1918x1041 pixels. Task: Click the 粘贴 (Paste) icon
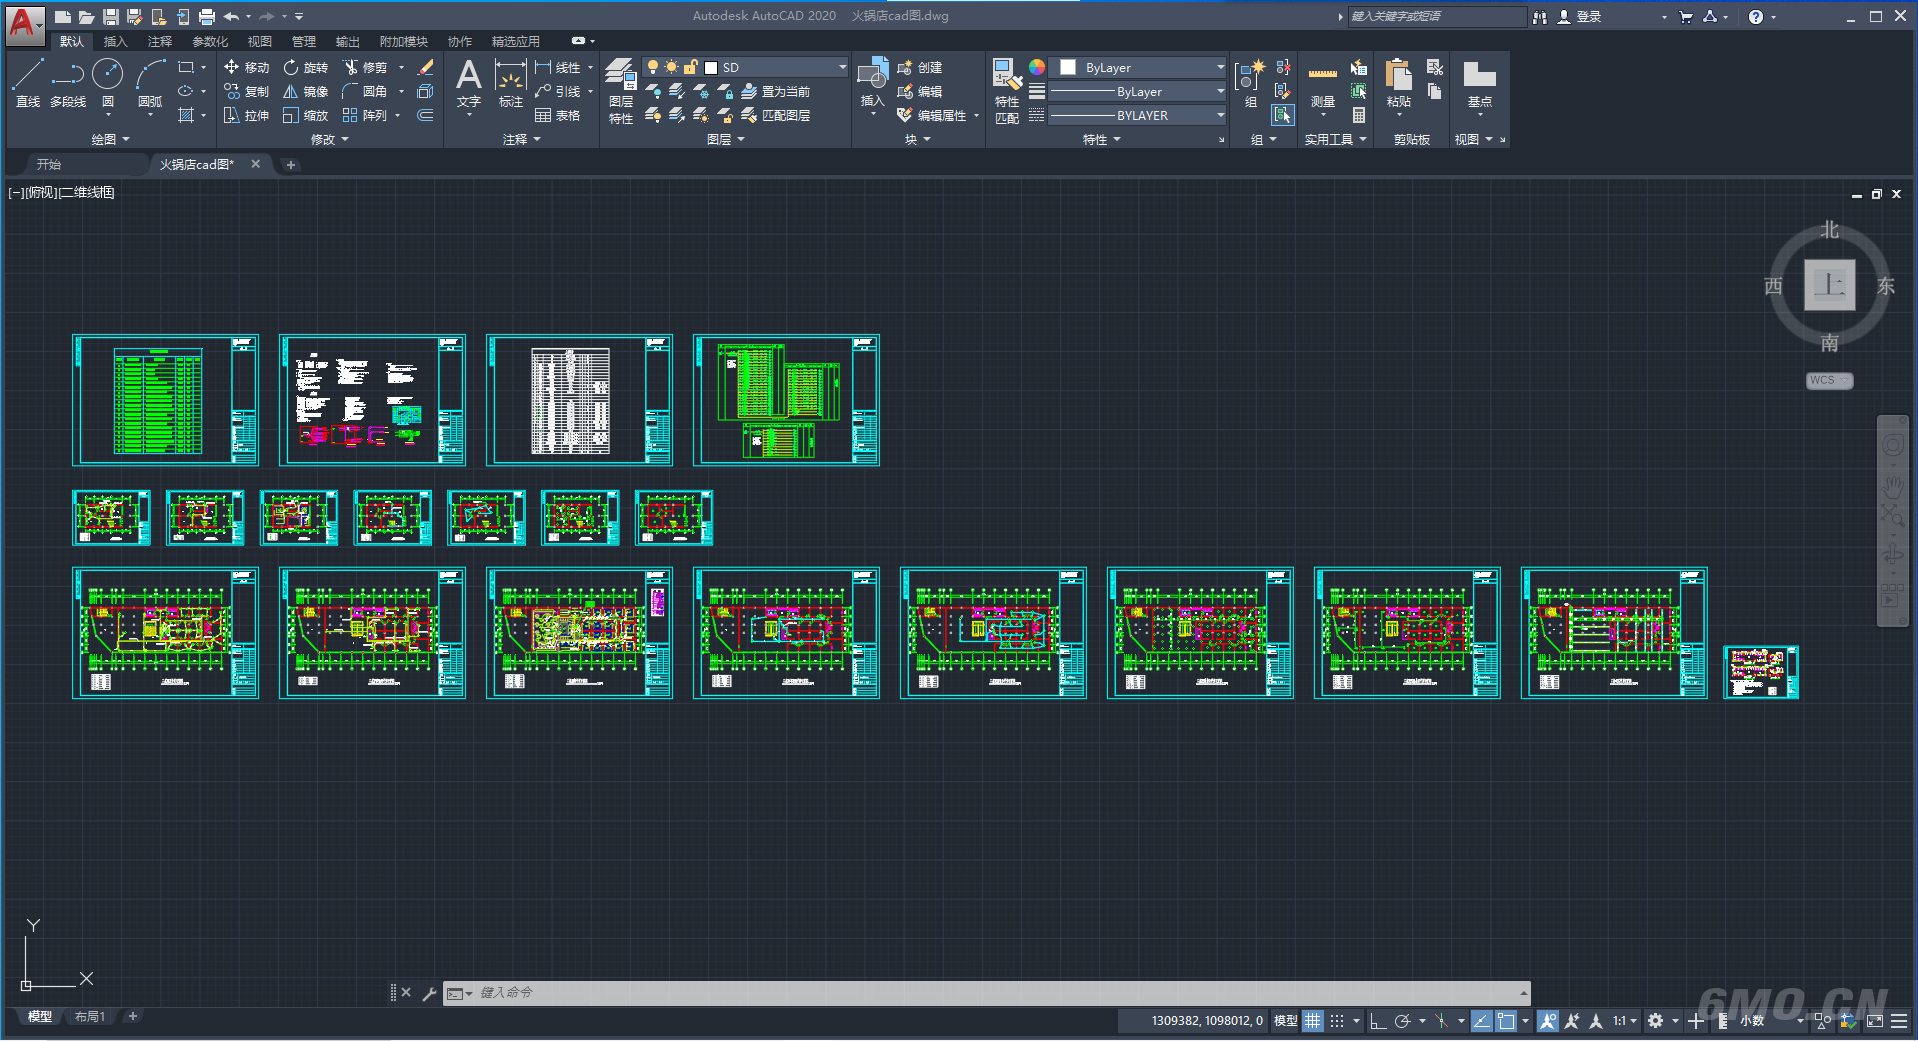(x=1399, y=84)
